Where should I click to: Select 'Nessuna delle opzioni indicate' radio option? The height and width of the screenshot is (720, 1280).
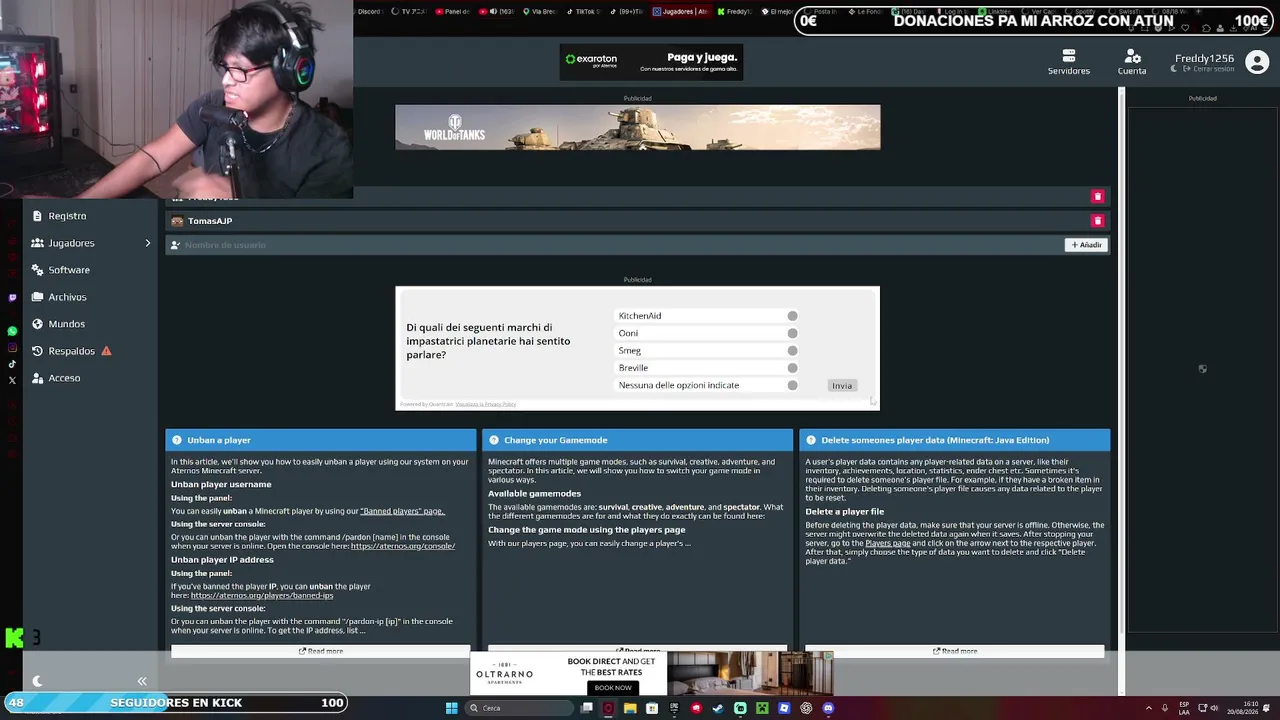(792, 385)
